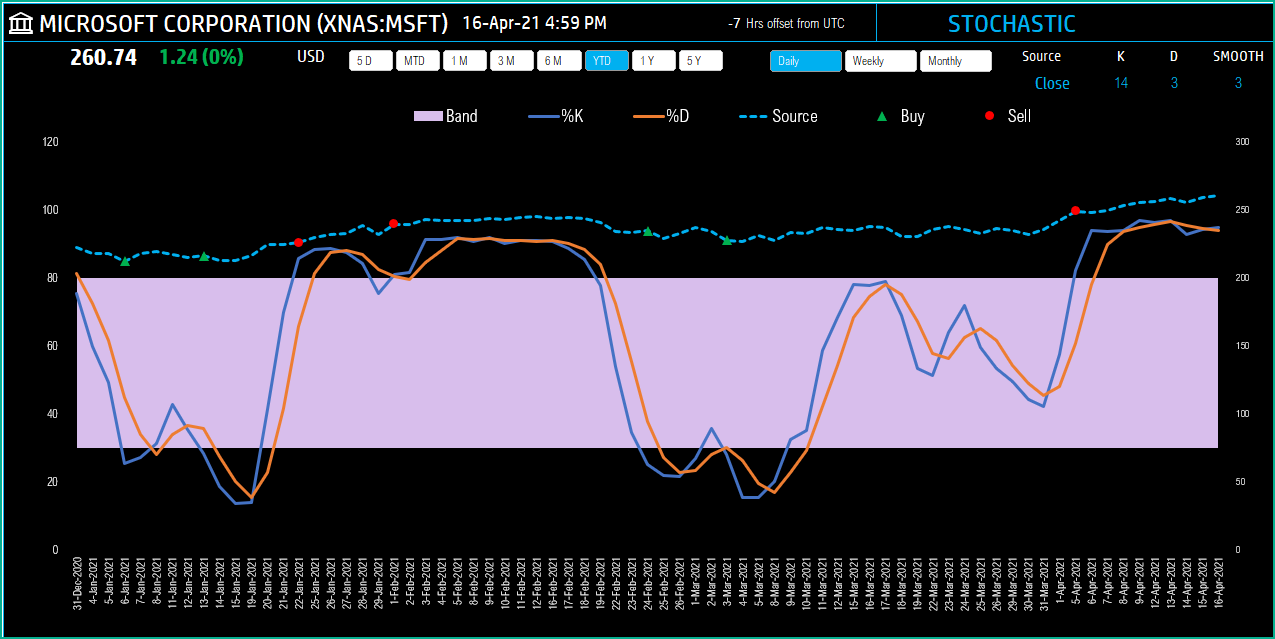Click the green buy marker near 24-Feb-2021
This screenshot has width=1275, height=639.
point(647,231)
